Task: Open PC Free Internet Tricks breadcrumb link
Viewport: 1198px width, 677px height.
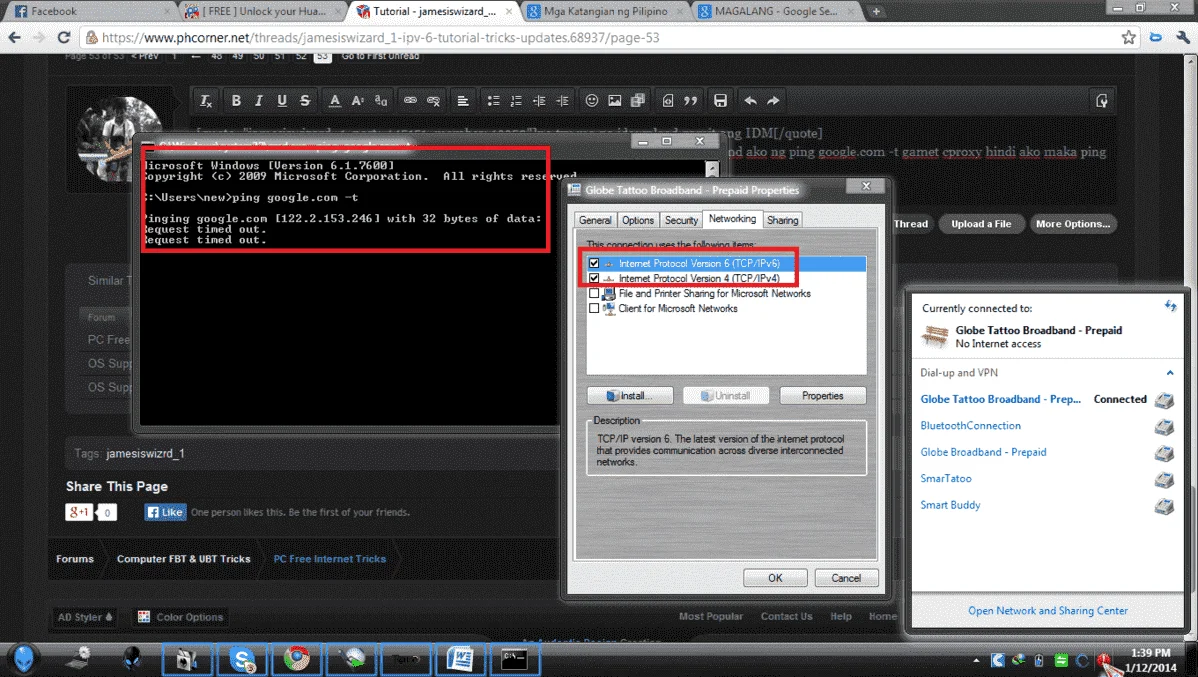Action: (329, 559)
